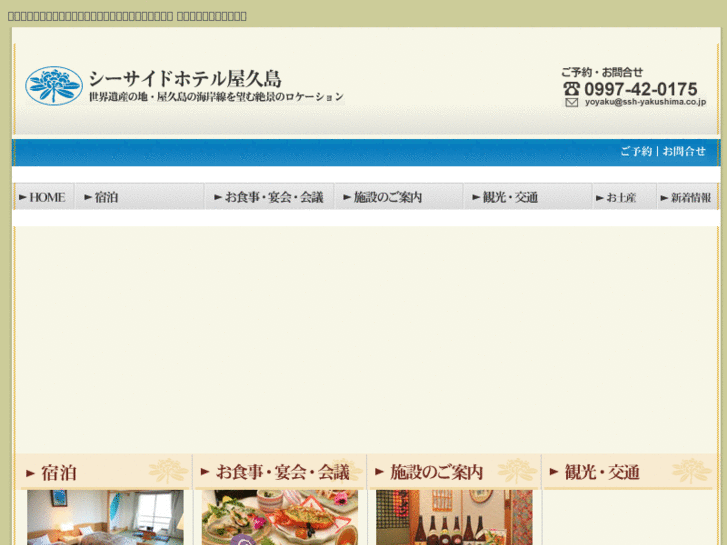Click the 観光・交通 section heading card

(x=630, y=472)
